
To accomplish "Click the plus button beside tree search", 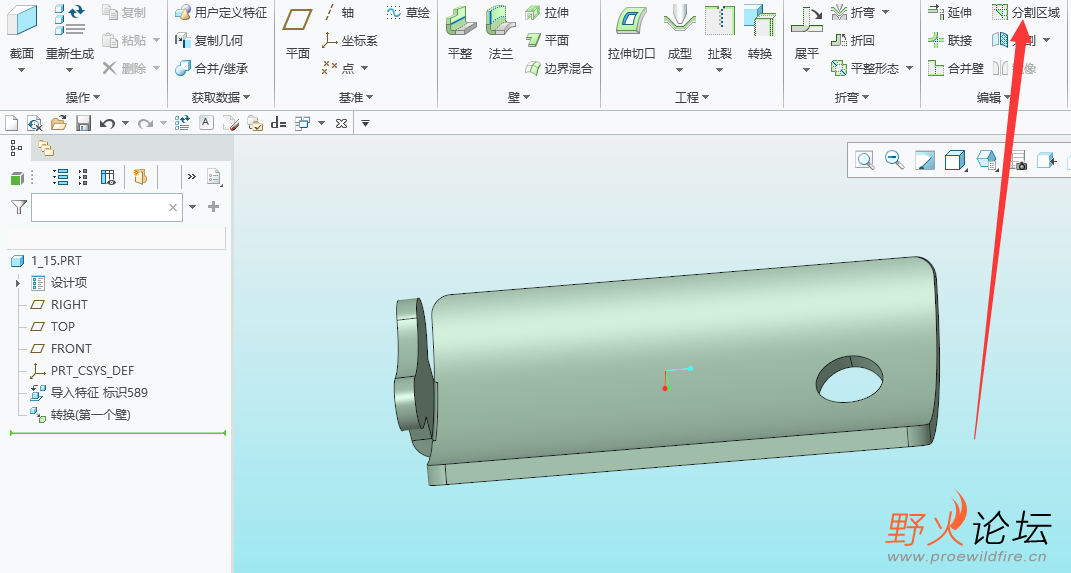I will coord(214,206).
